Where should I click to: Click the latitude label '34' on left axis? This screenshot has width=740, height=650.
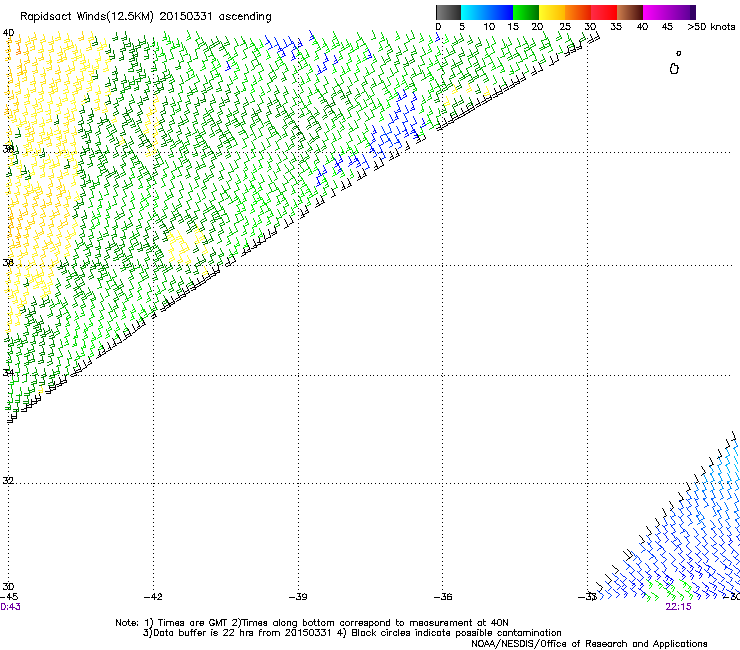[8, 372]
